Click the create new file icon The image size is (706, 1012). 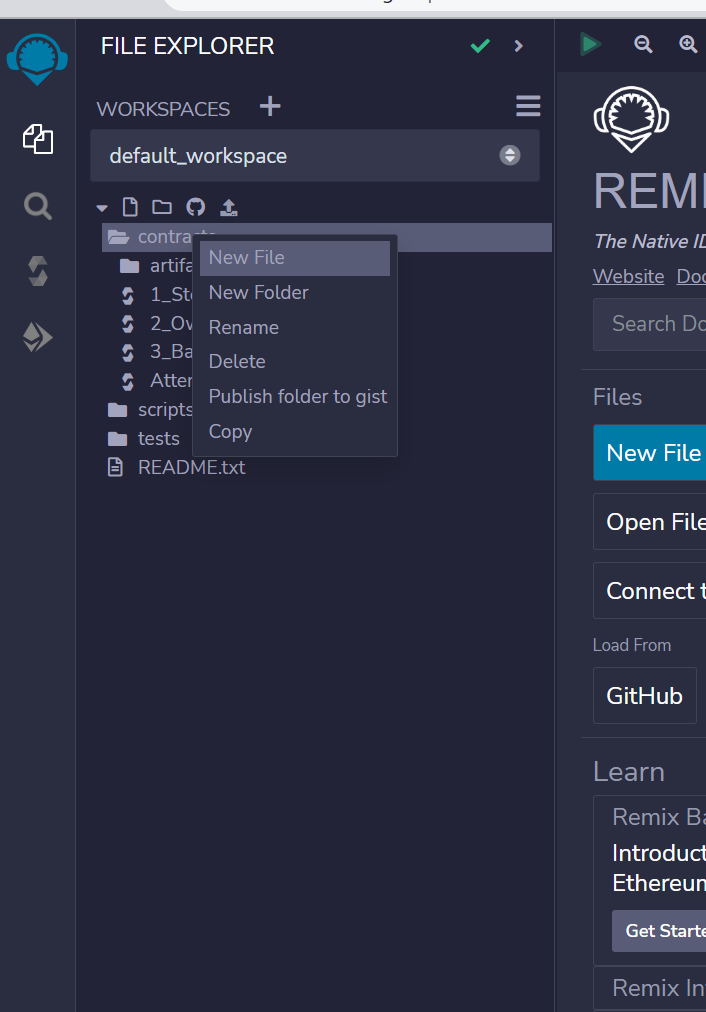tap(130, 207)
